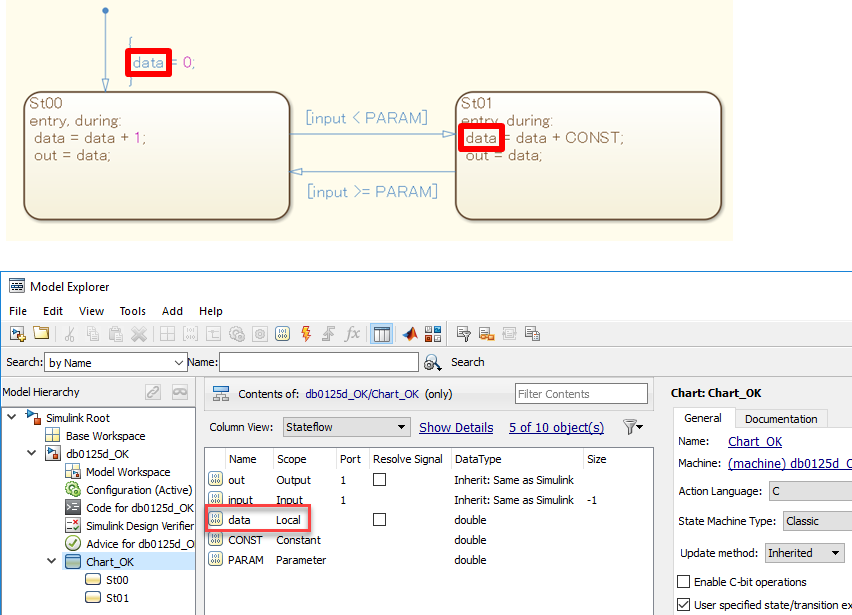Click the New Model toolbar icon
Viewport: 852px width, 615px height.
click(x=18, y=334)
